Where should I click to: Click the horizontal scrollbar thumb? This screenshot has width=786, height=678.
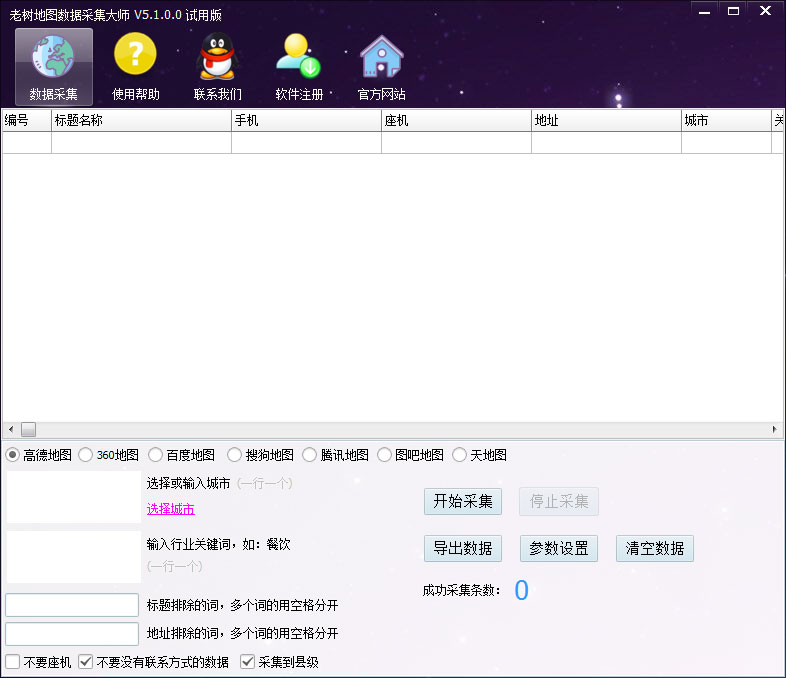(x=29, y=429)
